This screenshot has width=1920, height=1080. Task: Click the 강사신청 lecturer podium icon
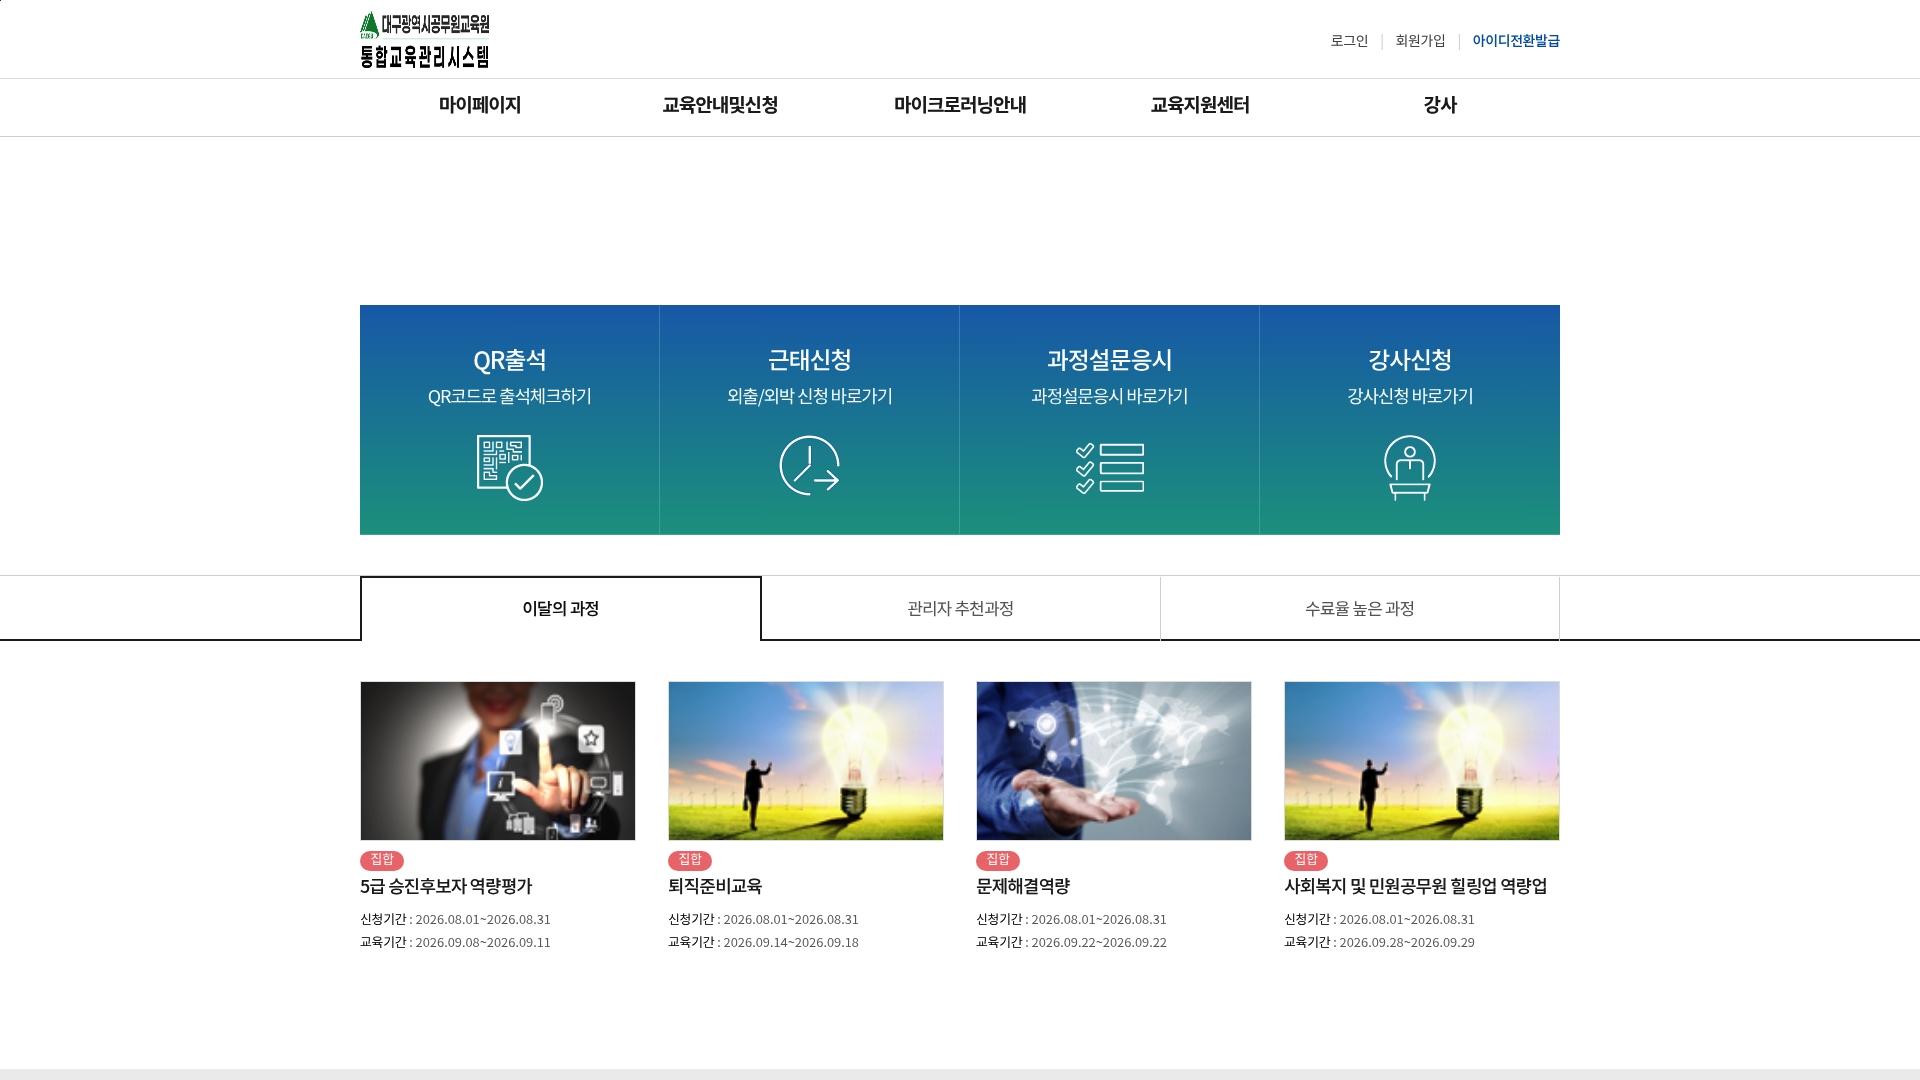click(1410, 467)
